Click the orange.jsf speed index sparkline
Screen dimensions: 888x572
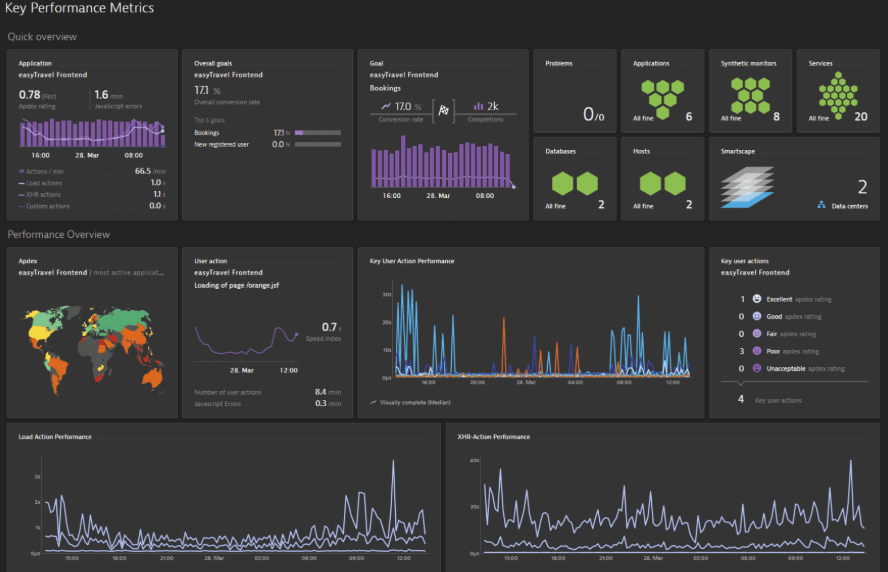(246, 340)
